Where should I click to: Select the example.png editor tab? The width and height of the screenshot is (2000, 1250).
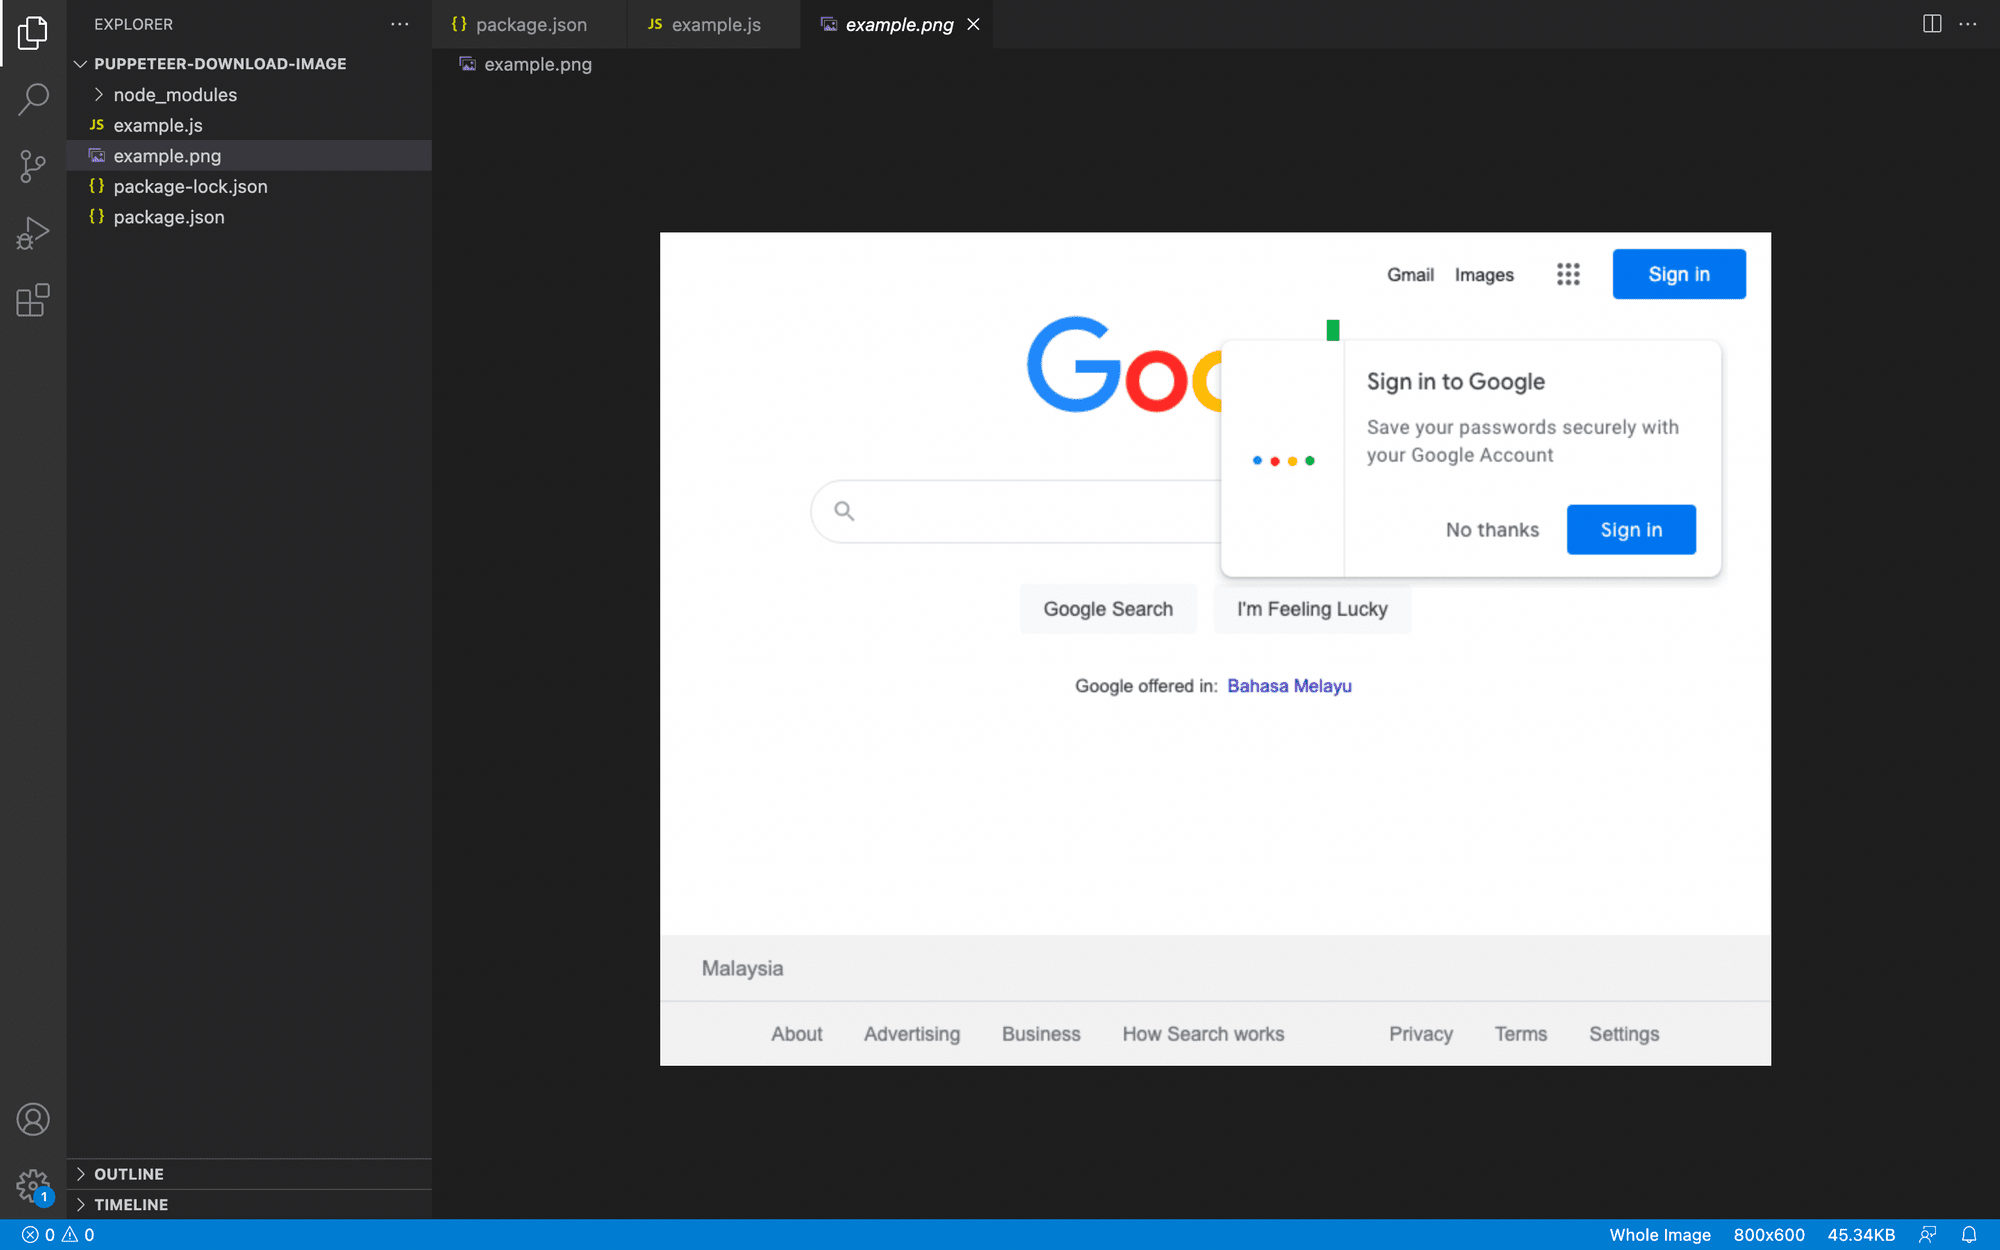point(899,24)
